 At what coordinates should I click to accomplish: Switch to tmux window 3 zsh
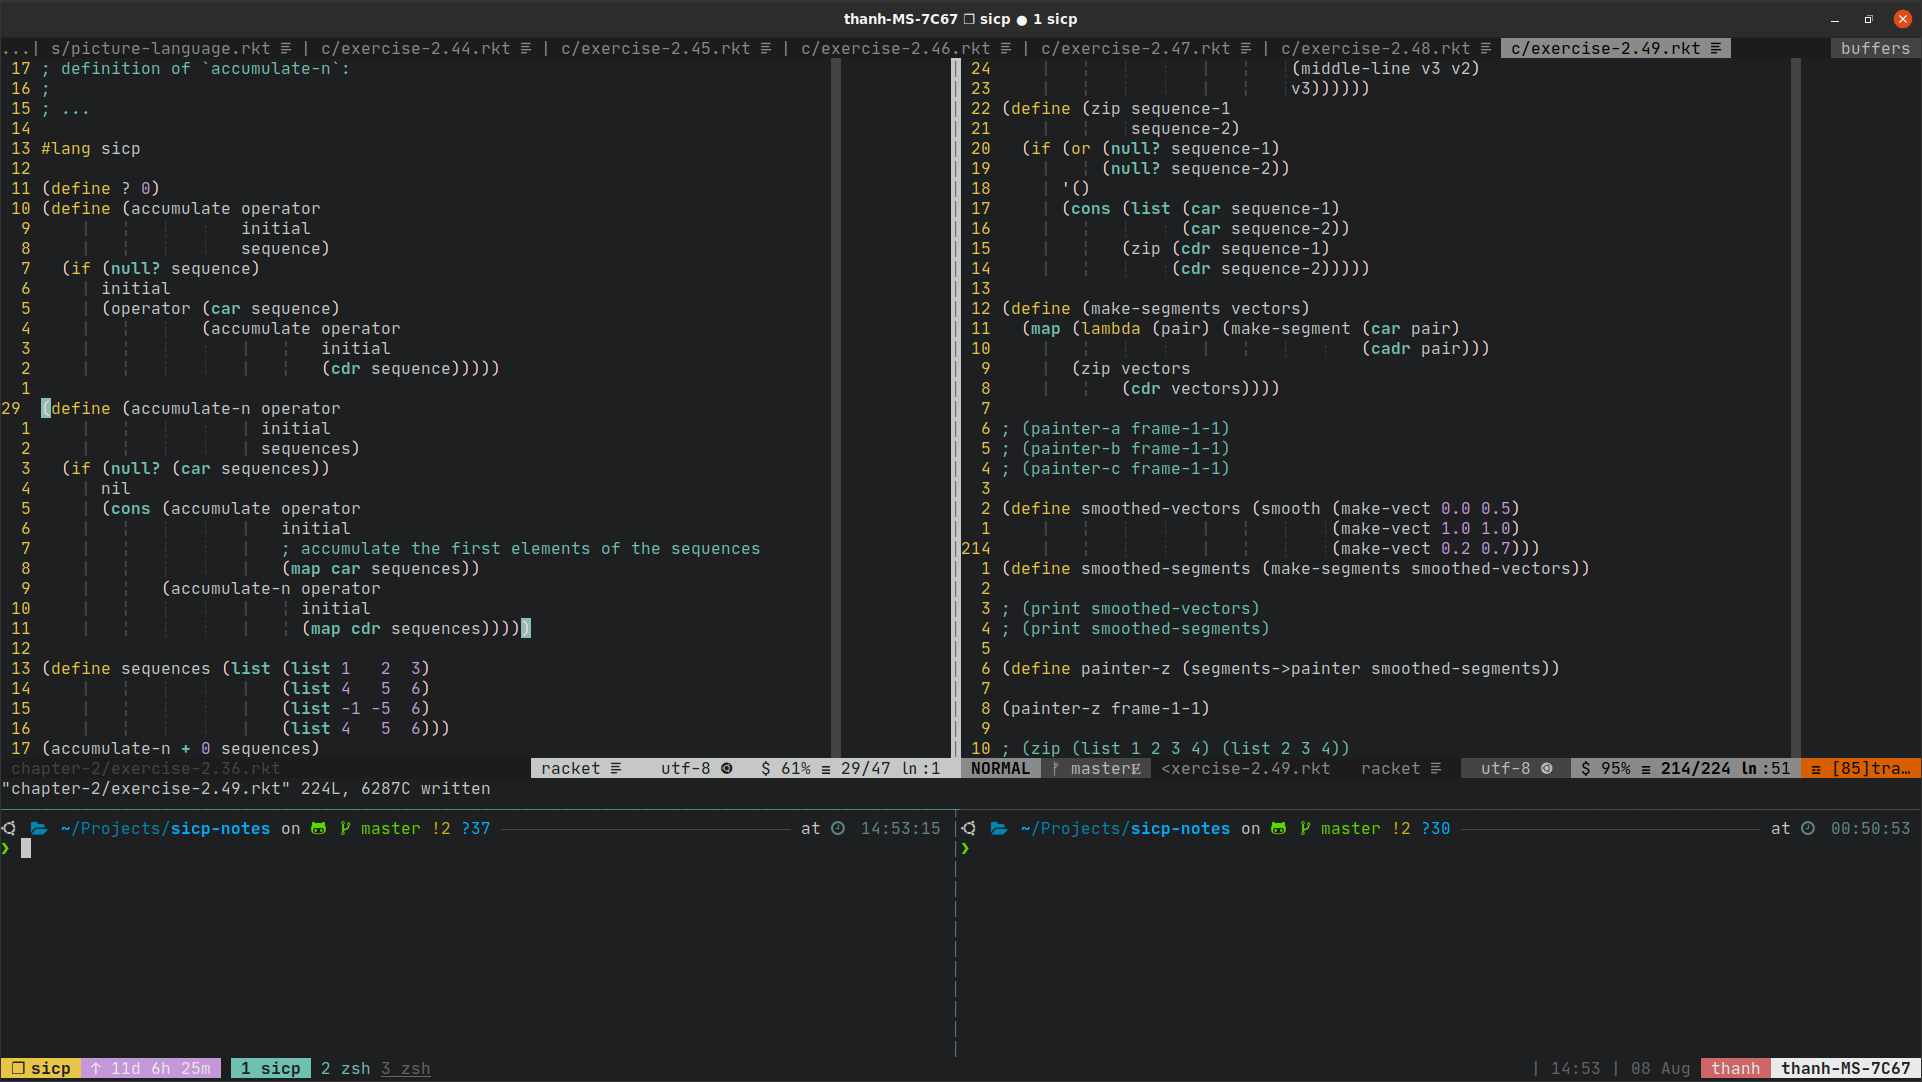[x=405, y=1068]
